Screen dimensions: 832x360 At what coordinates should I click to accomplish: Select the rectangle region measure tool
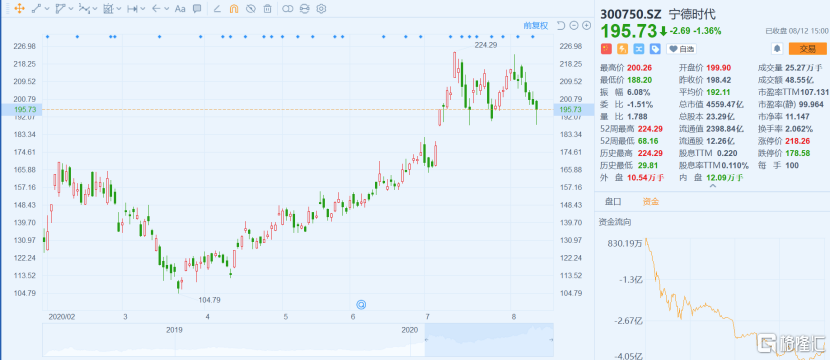(x=108, y=8)
